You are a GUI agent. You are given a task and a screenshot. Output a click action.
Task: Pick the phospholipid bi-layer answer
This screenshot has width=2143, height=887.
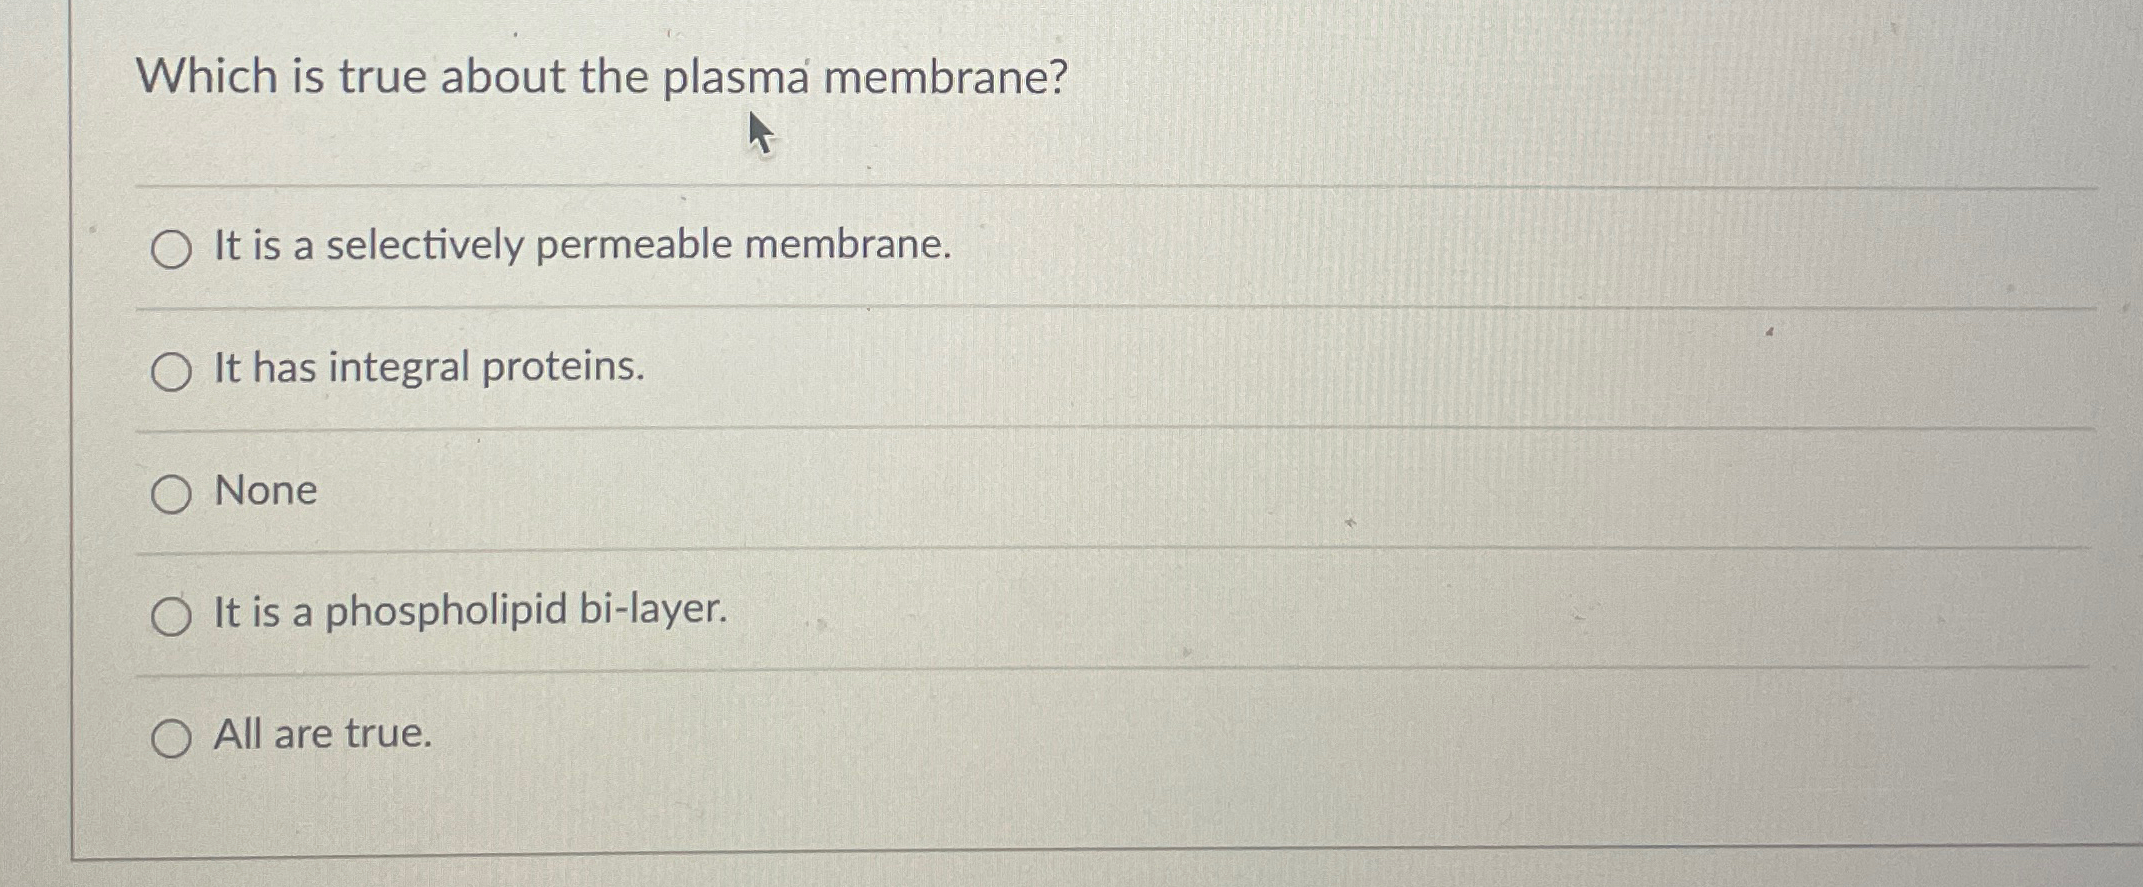[x=172, y=613]
